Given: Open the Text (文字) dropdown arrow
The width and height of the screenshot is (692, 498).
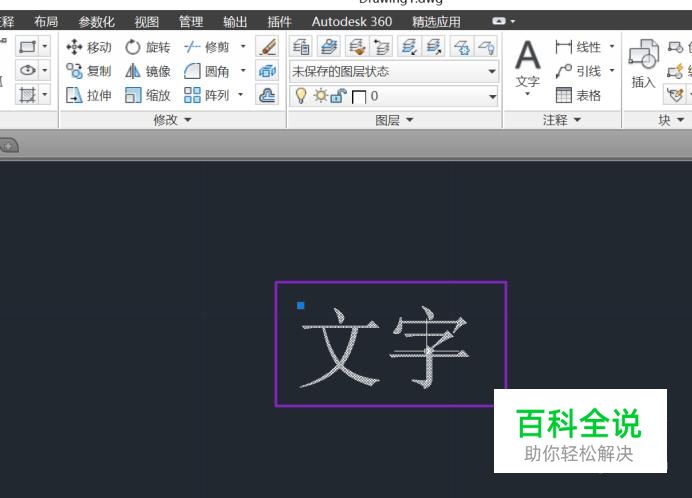Looking at the screenshot, I should pyautogui.click(x=527, y=94).
